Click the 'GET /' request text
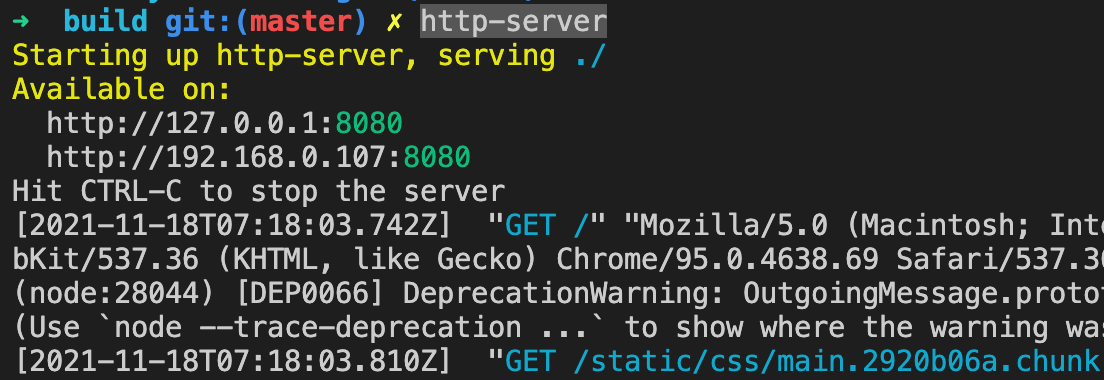The height and width of the screenshot is (380, 1104). (547, 225)
